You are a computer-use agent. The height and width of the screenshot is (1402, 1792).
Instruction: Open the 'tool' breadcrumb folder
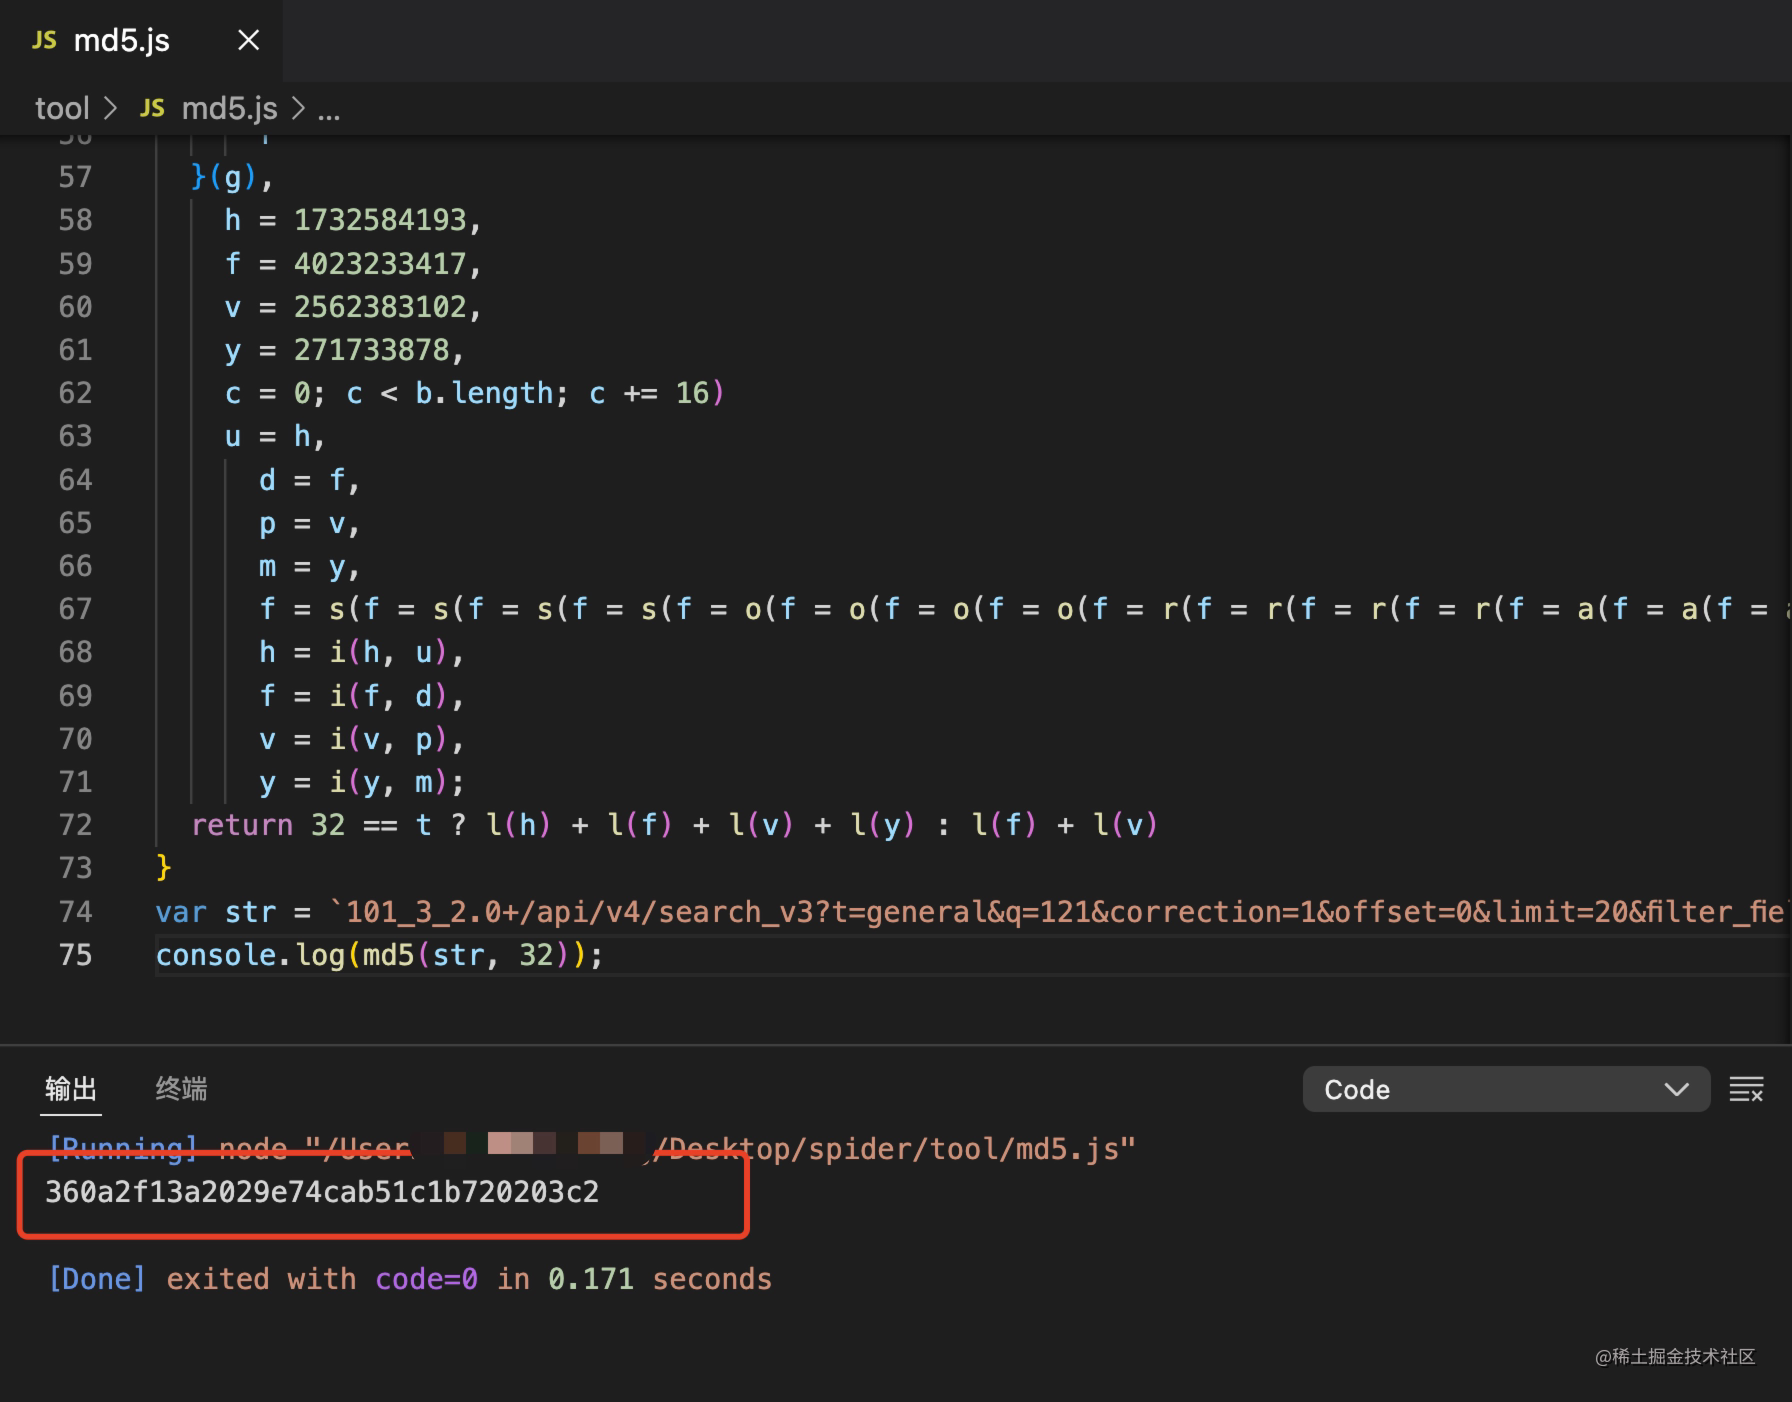point(62,108)
